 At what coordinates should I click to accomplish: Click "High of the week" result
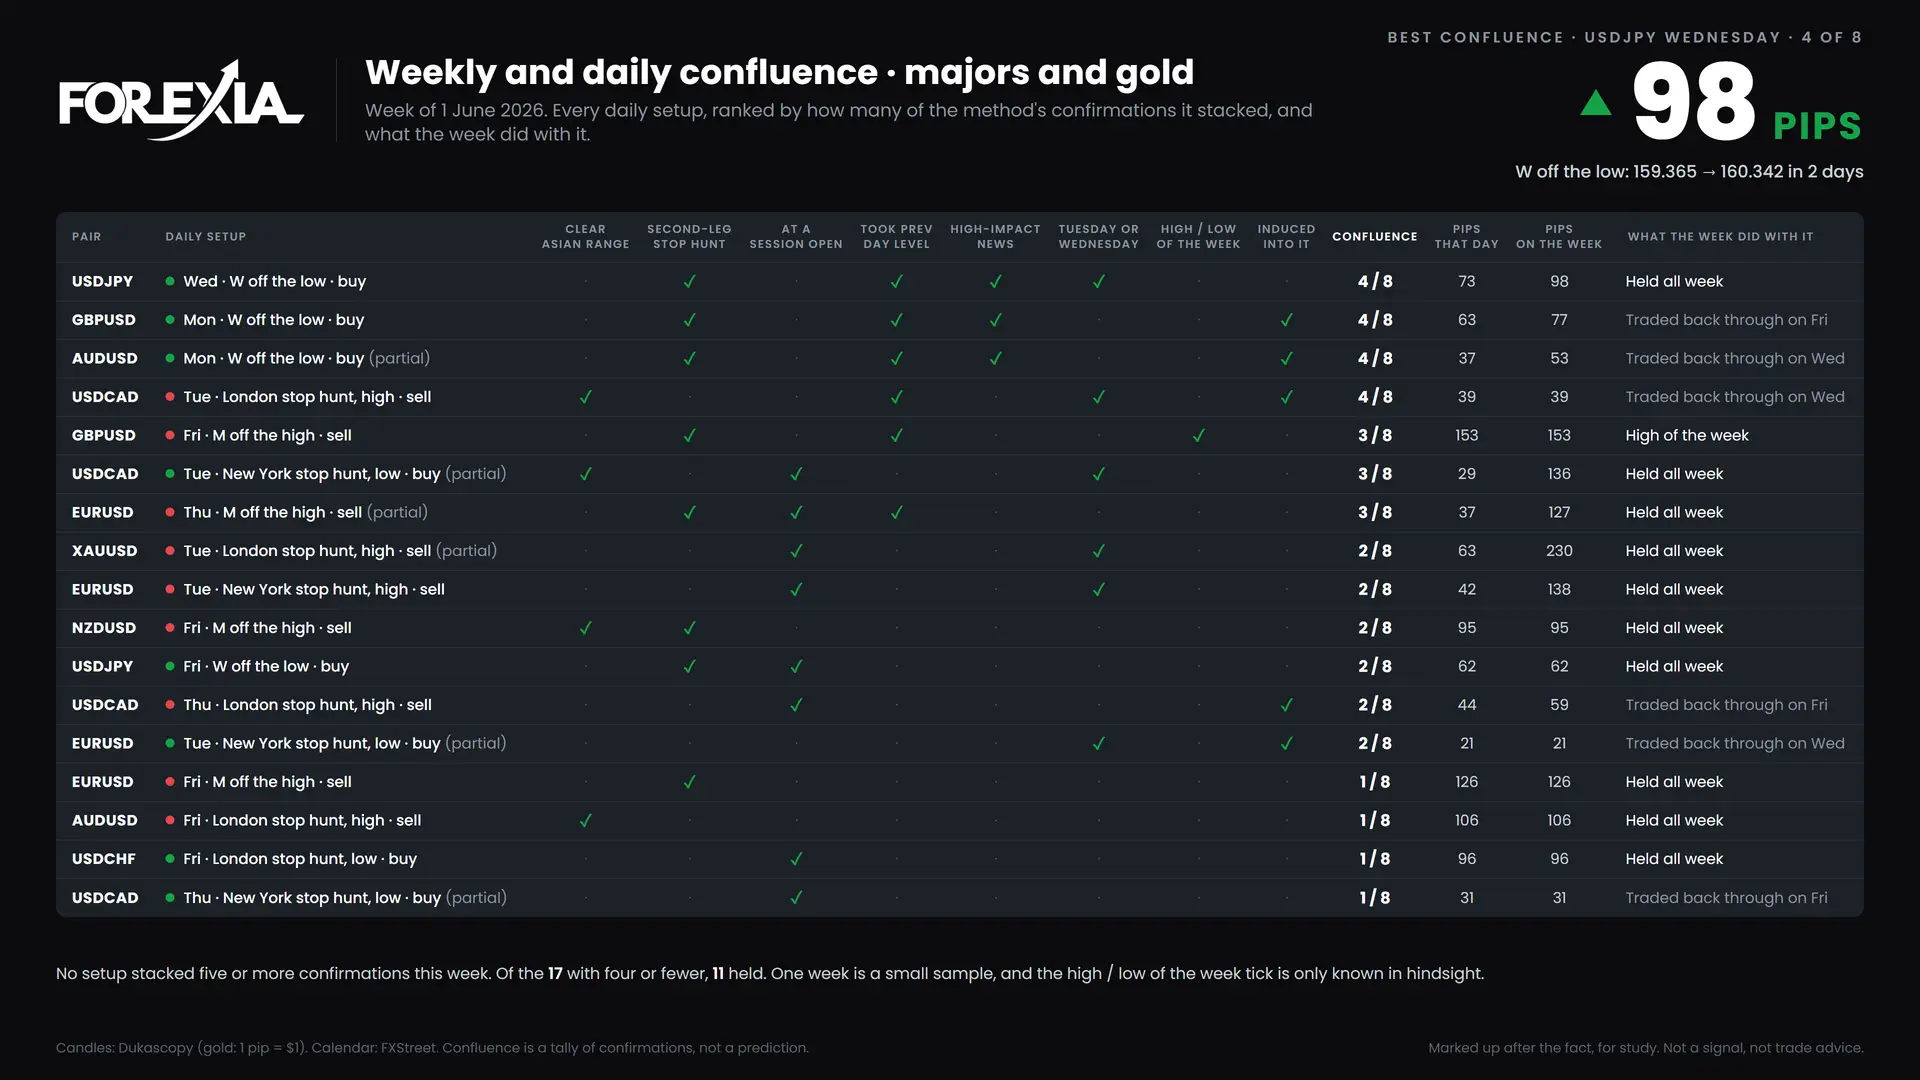point(1686,435)
